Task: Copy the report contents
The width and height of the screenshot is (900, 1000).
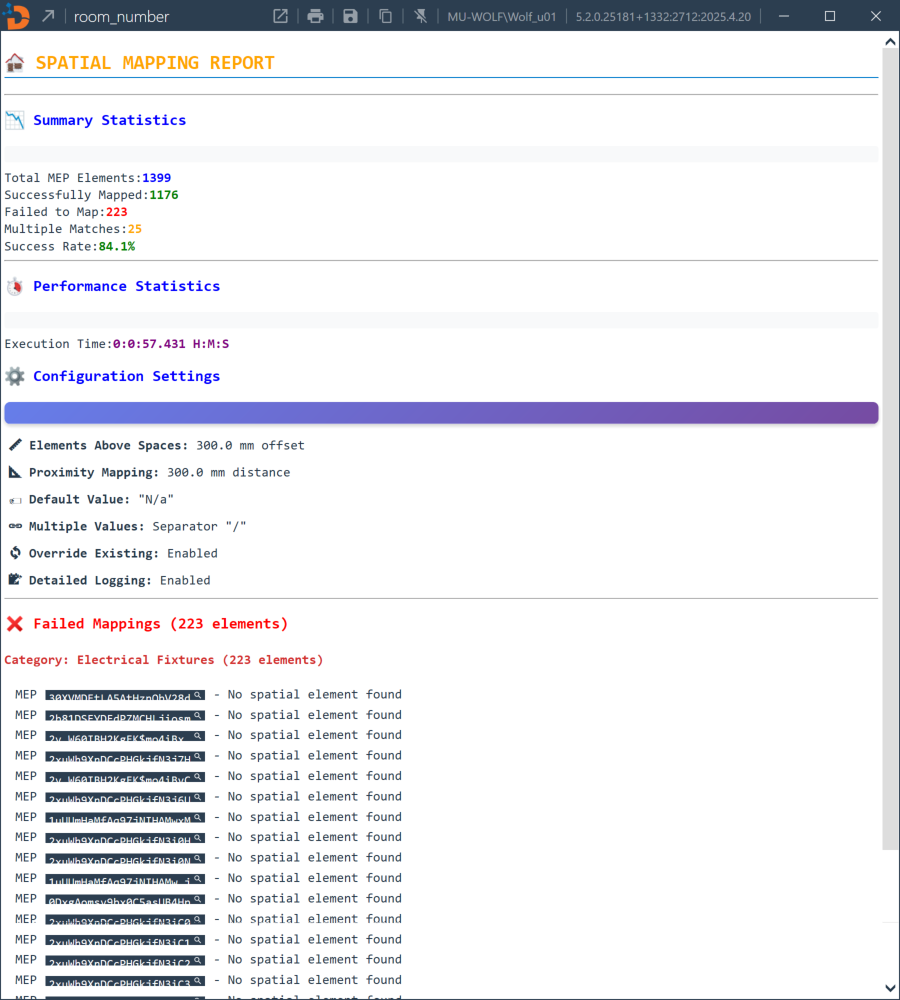Action: pos(385,16)
